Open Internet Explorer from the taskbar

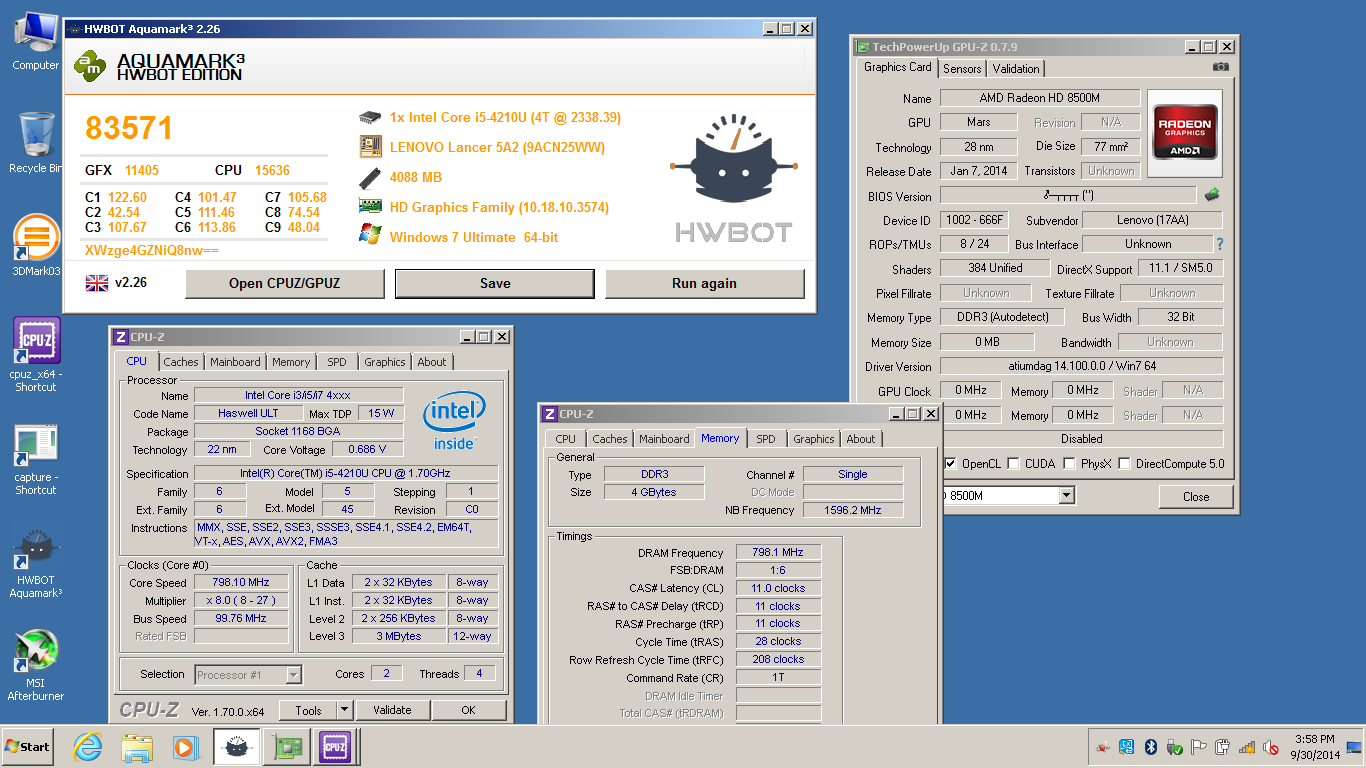[87, 747]
